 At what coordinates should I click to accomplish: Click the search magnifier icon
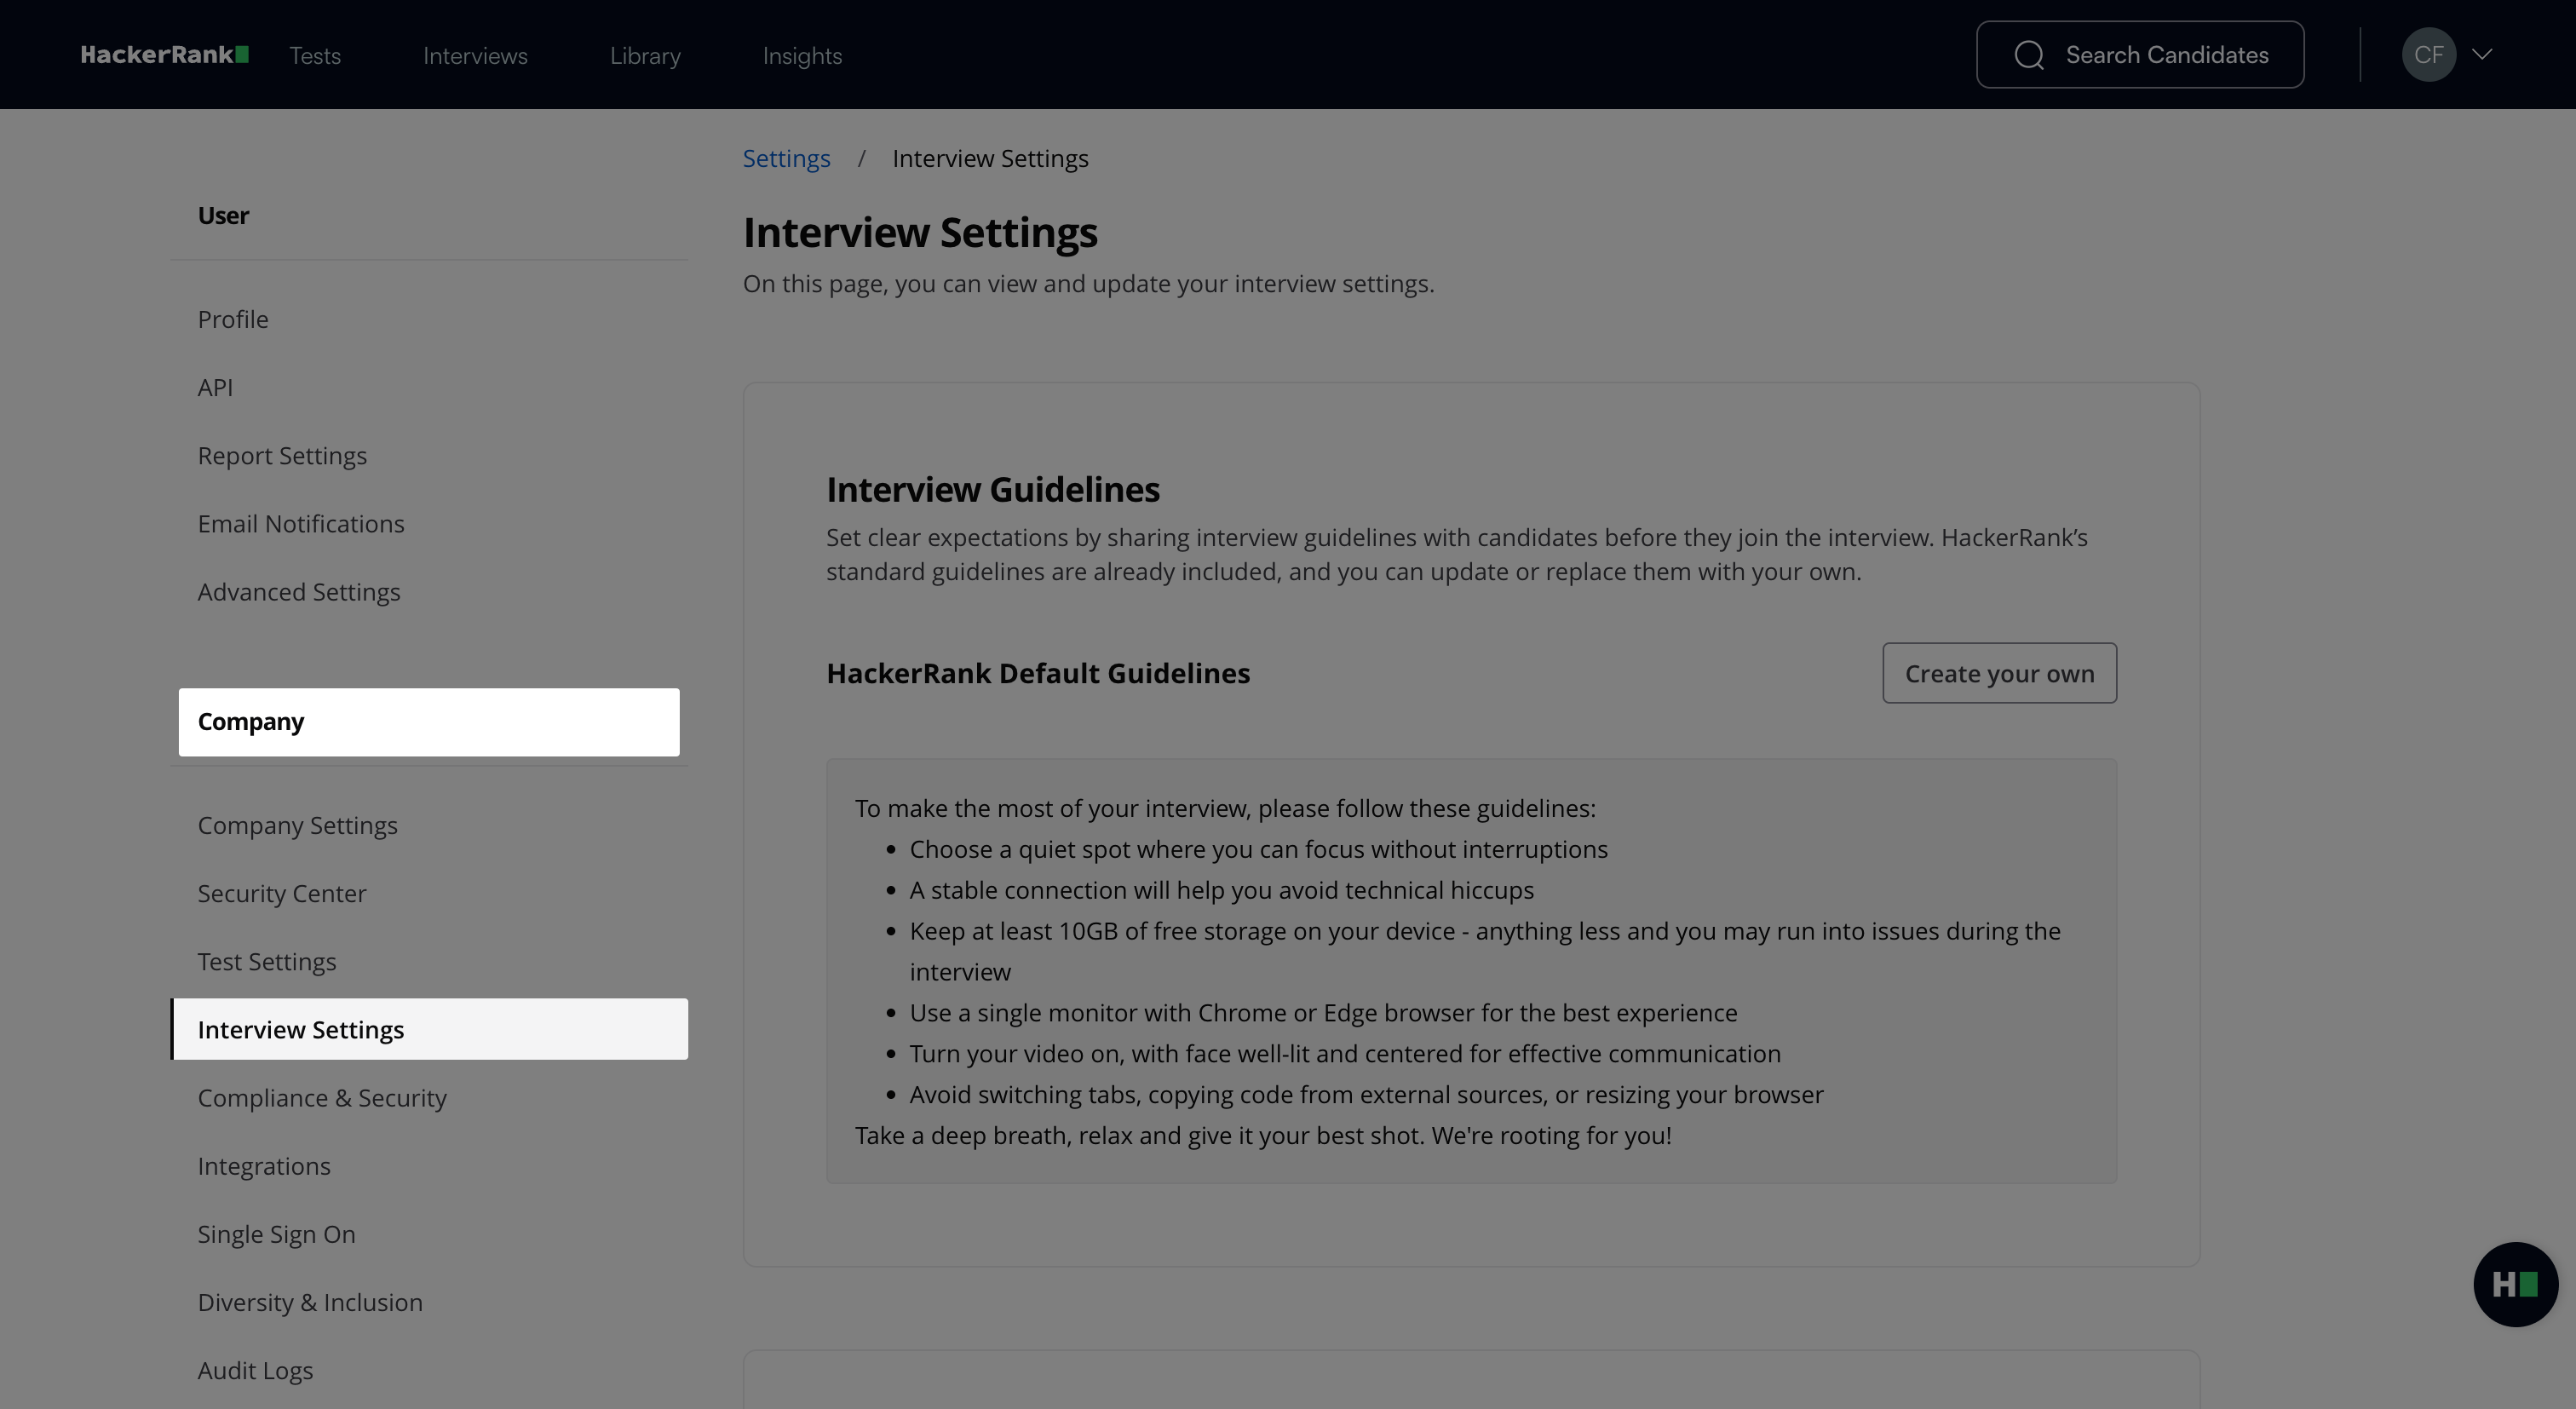[2028, 55]
